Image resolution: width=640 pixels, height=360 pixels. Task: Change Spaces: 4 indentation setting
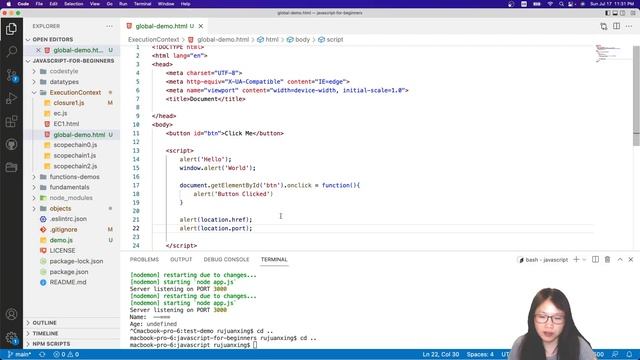pyautogui.click(x=480, y=354)
